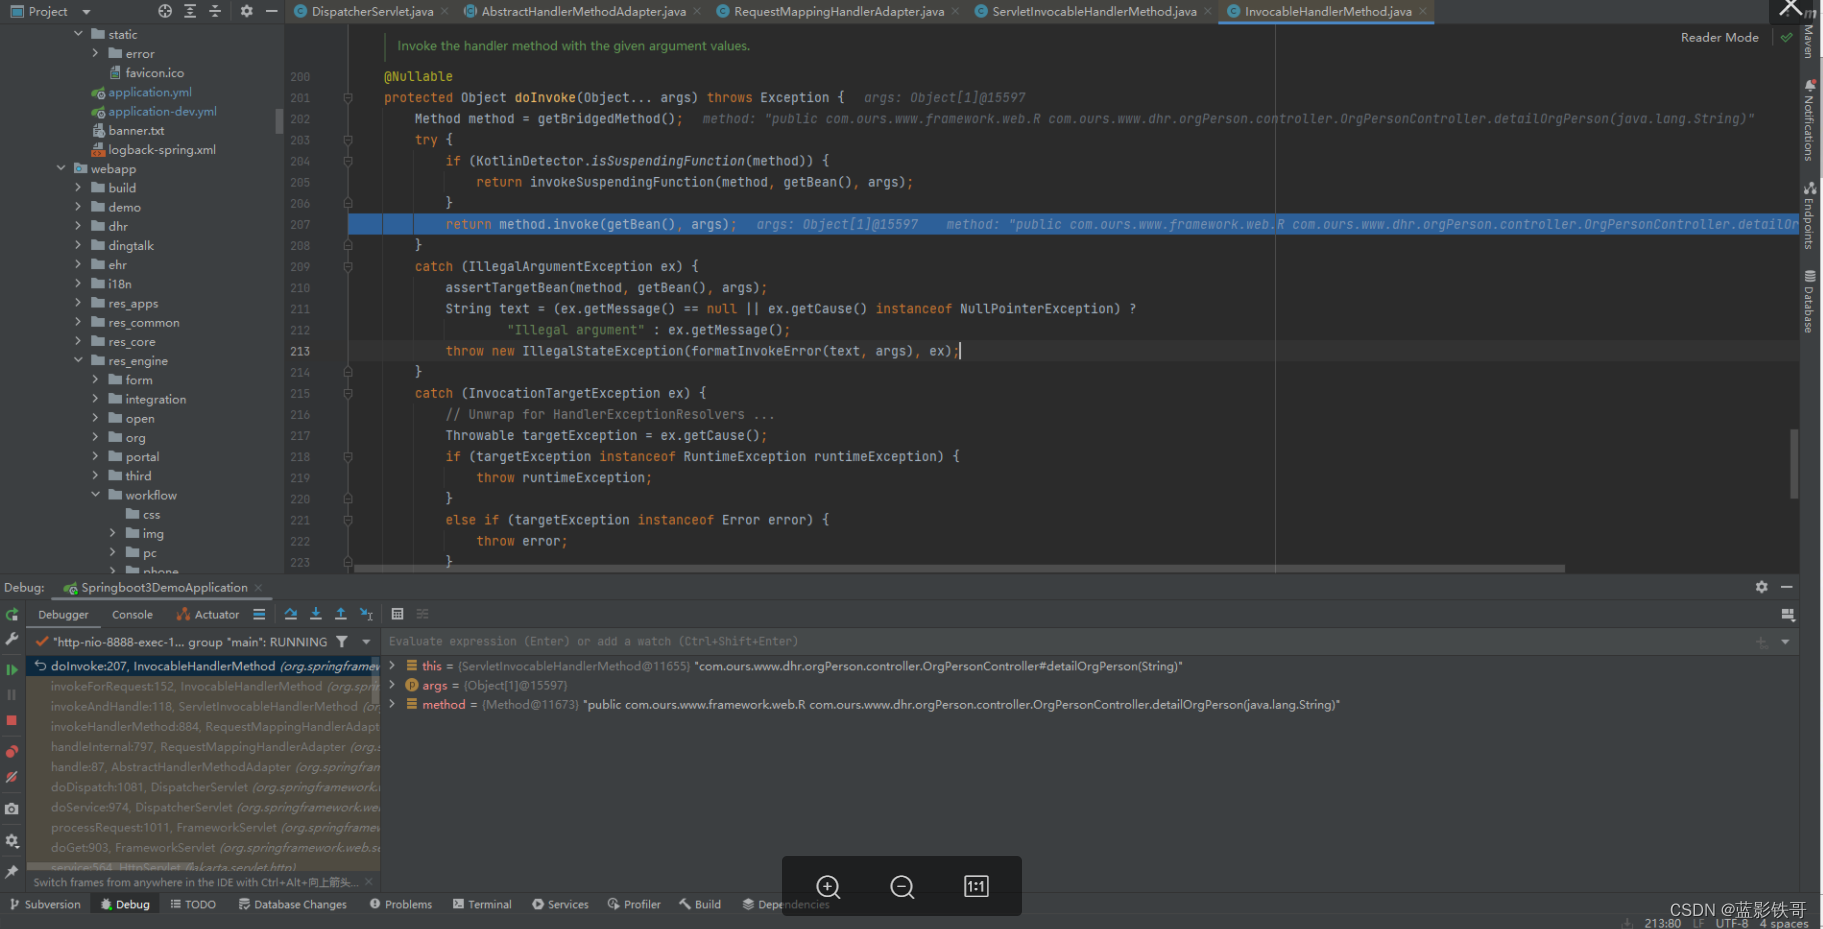1823x929 pixels.
Task: Collapse the workflow folder
Action: tap(96, 495)
